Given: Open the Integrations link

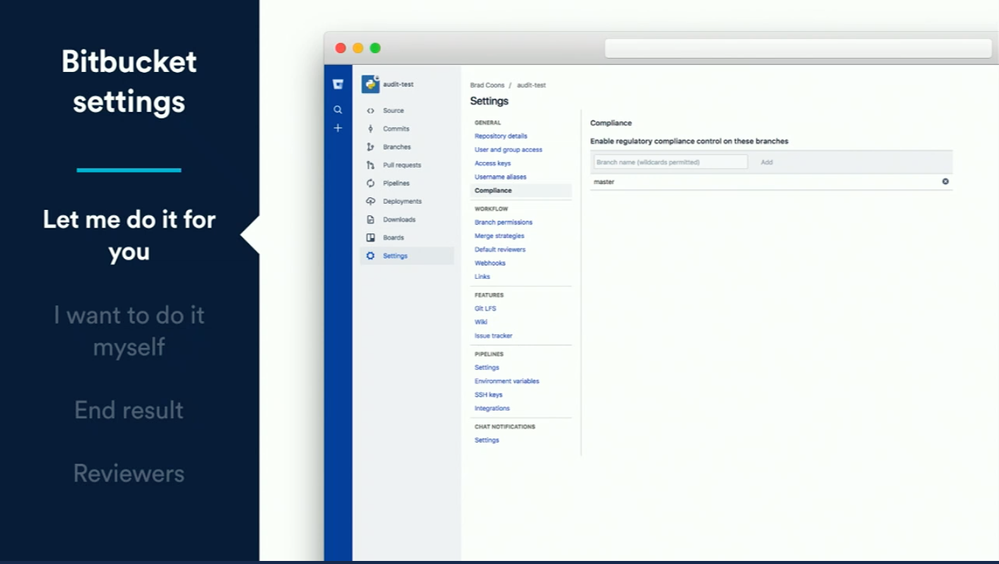Looking at the screenshot, I should point(492,409).
